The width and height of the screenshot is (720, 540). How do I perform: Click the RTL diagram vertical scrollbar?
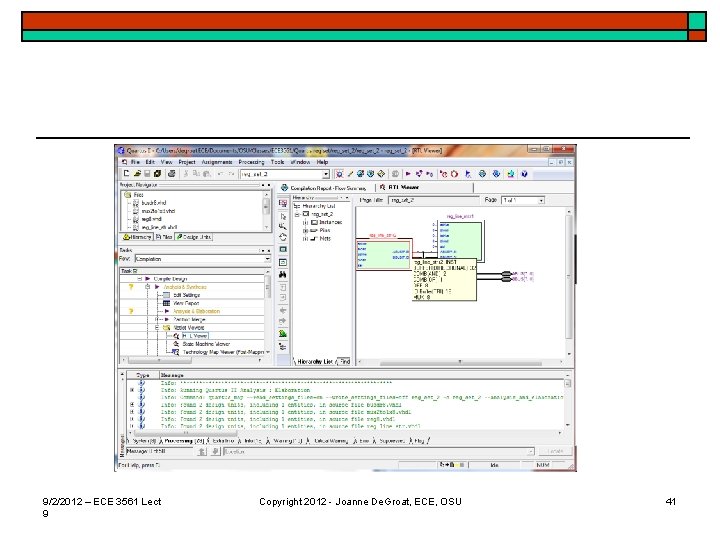click(569, 282)
